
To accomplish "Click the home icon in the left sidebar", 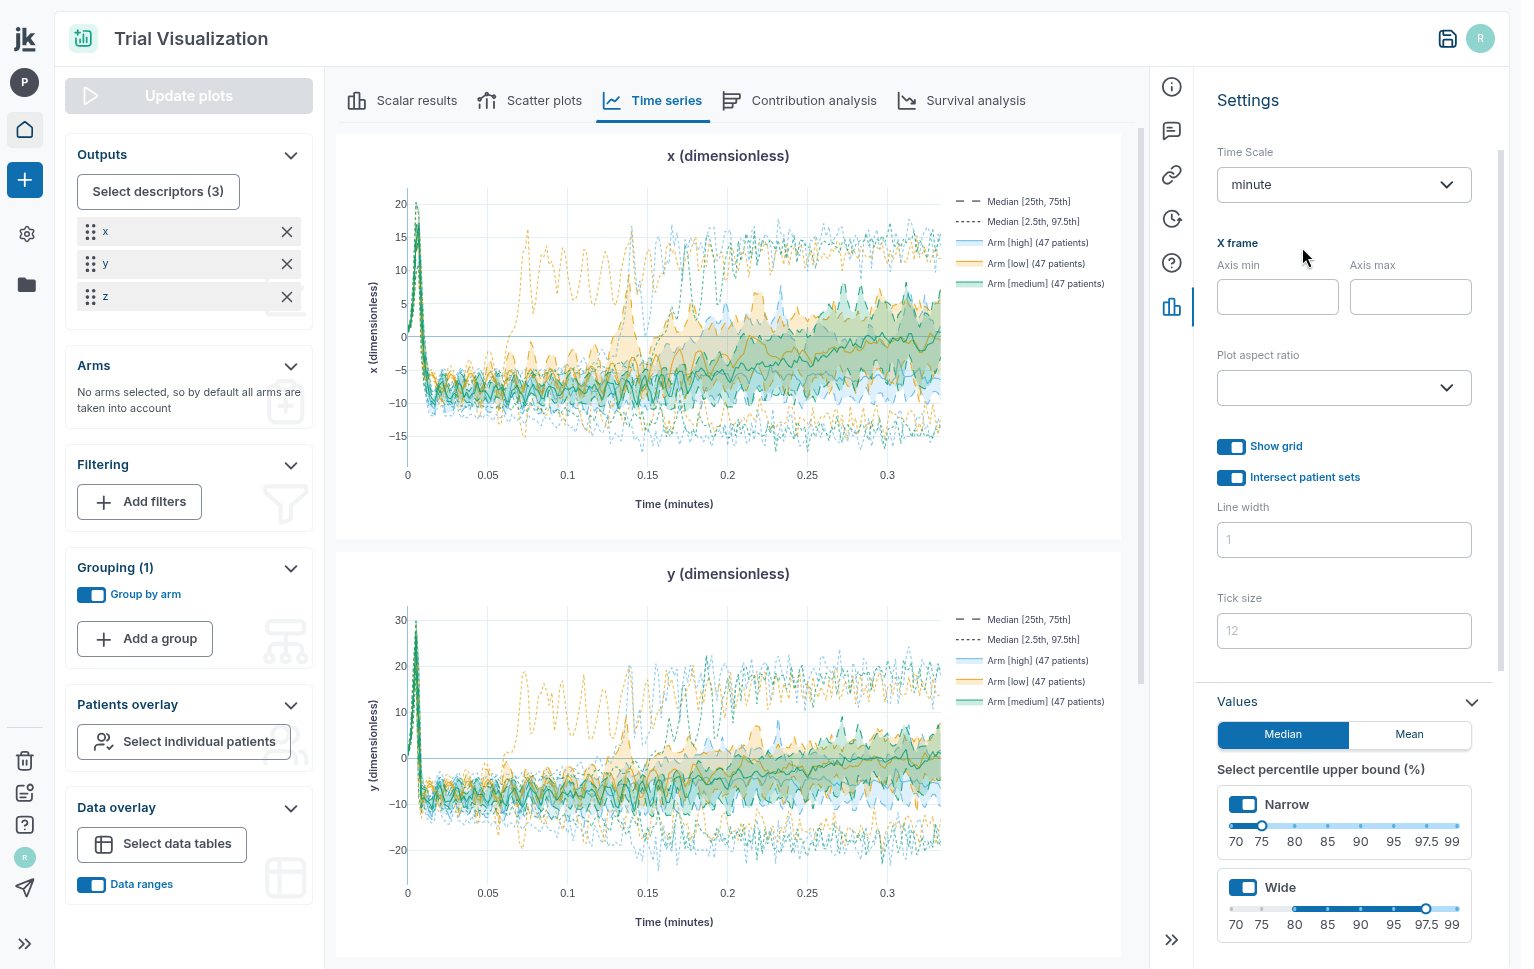I will click(x=25, y=130).
